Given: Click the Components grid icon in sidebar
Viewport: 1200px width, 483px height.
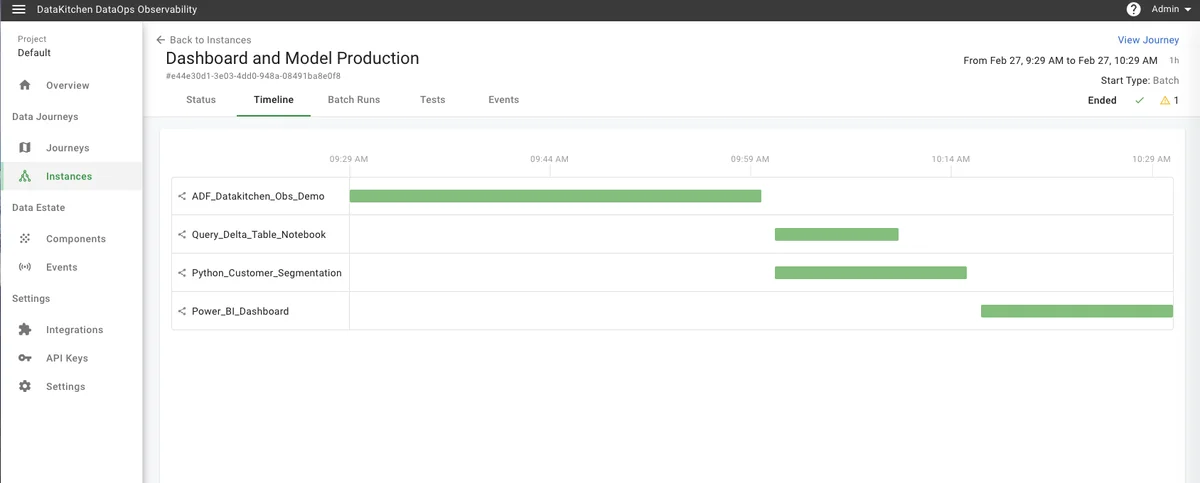Looking at the screenshot, I should tap(25, 239).
